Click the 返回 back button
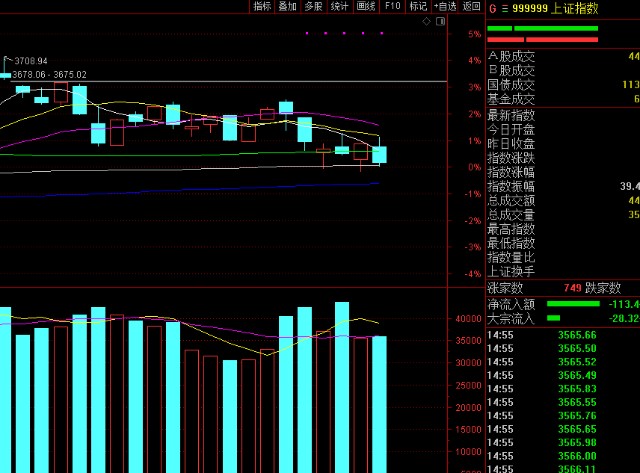640x473 pixels. click(470, 6)
